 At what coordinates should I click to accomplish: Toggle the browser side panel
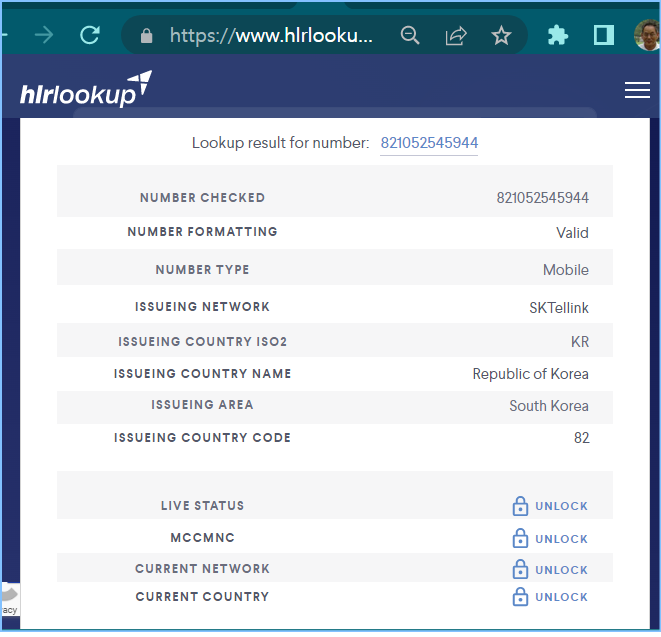point(603,36)
